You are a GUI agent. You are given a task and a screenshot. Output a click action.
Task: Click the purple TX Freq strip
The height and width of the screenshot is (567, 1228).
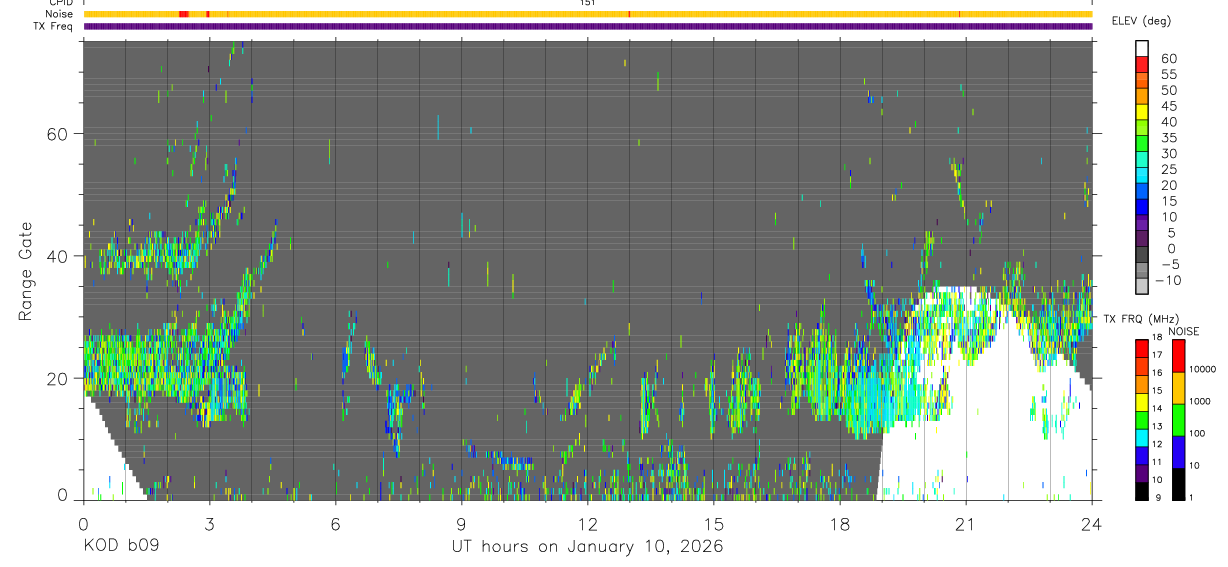587,26
